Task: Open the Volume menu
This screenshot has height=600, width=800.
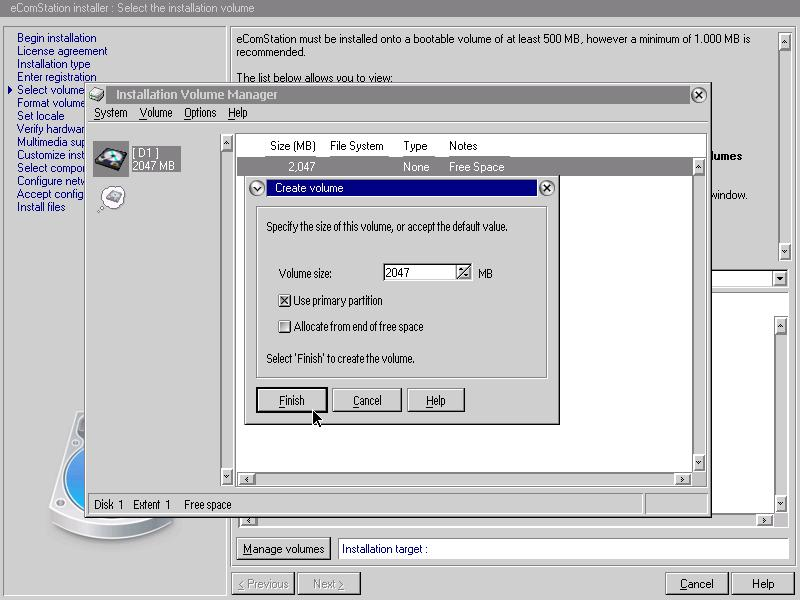Action: point(156,113)
